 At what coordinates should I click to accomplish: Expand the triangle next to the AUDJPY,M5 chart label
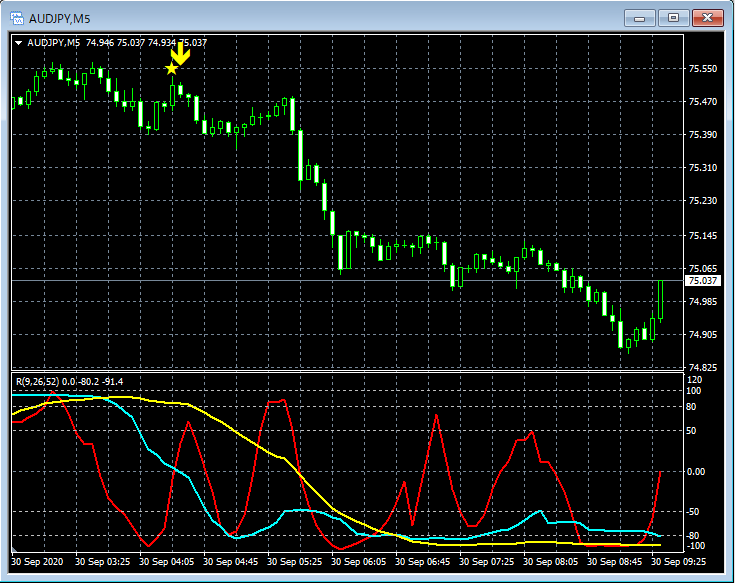(x=18, y=43)
